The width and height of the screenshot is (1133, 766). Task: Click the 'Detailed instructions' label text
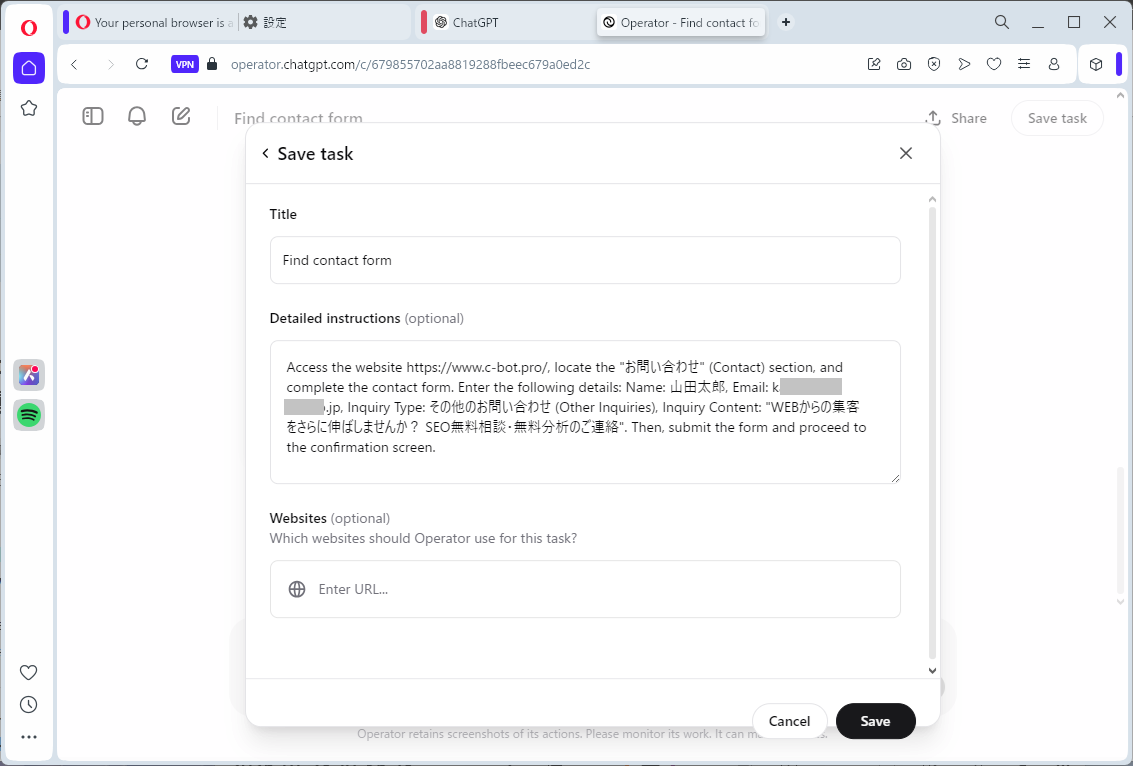click(x=335, y=318)
